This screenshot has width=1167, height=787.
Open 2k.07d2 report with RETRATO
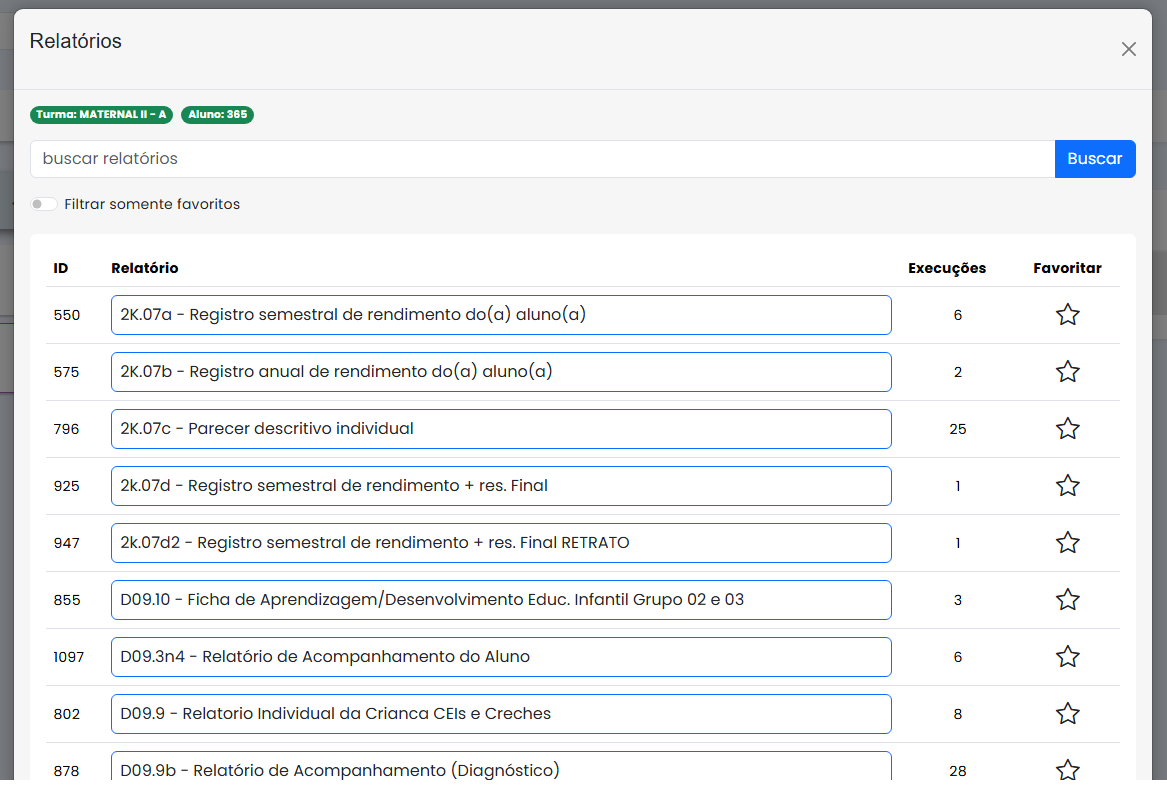[x=501, y=543]
